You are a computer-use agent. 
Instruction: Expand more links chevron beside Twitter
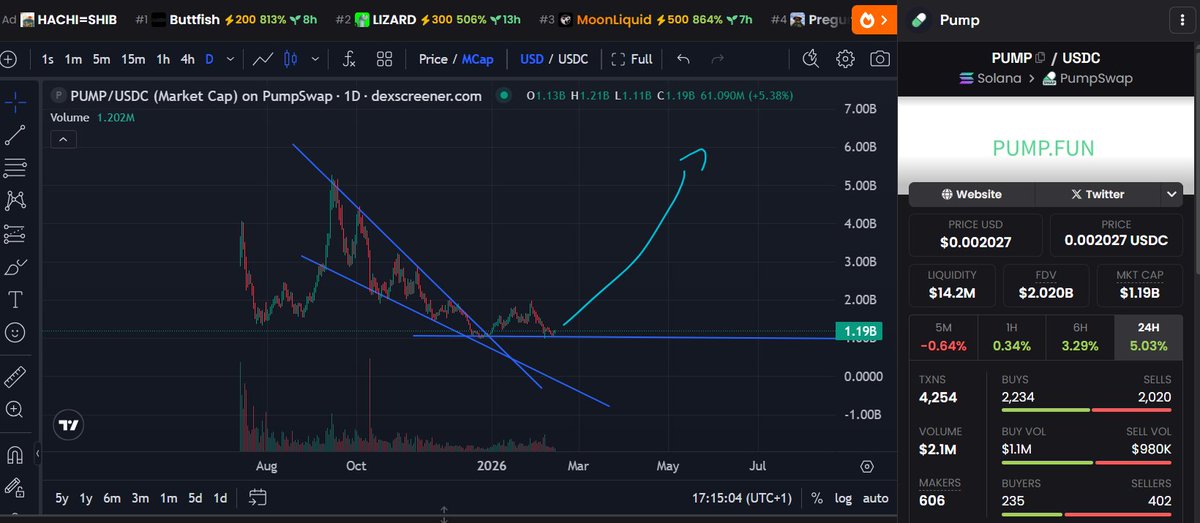1171,194
